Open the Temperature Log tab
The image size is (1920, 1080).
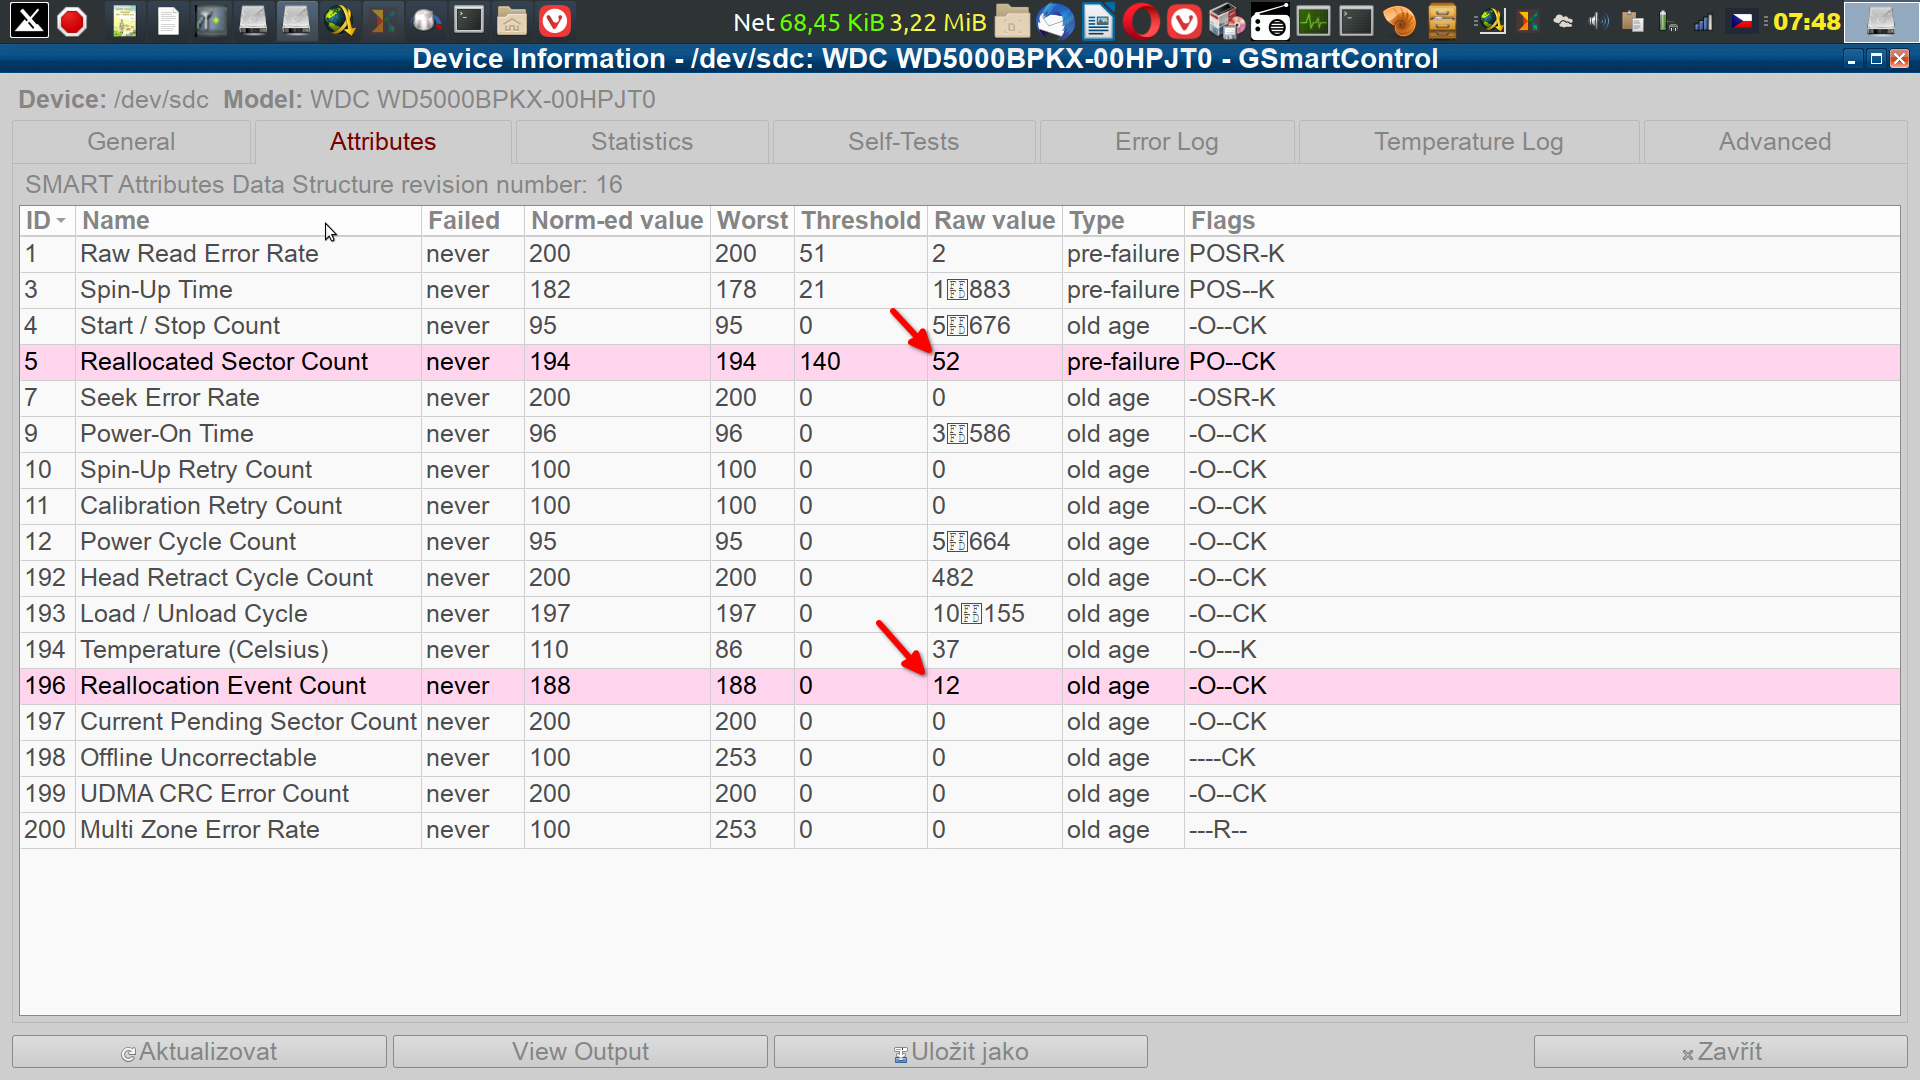tap(1467, 142)
